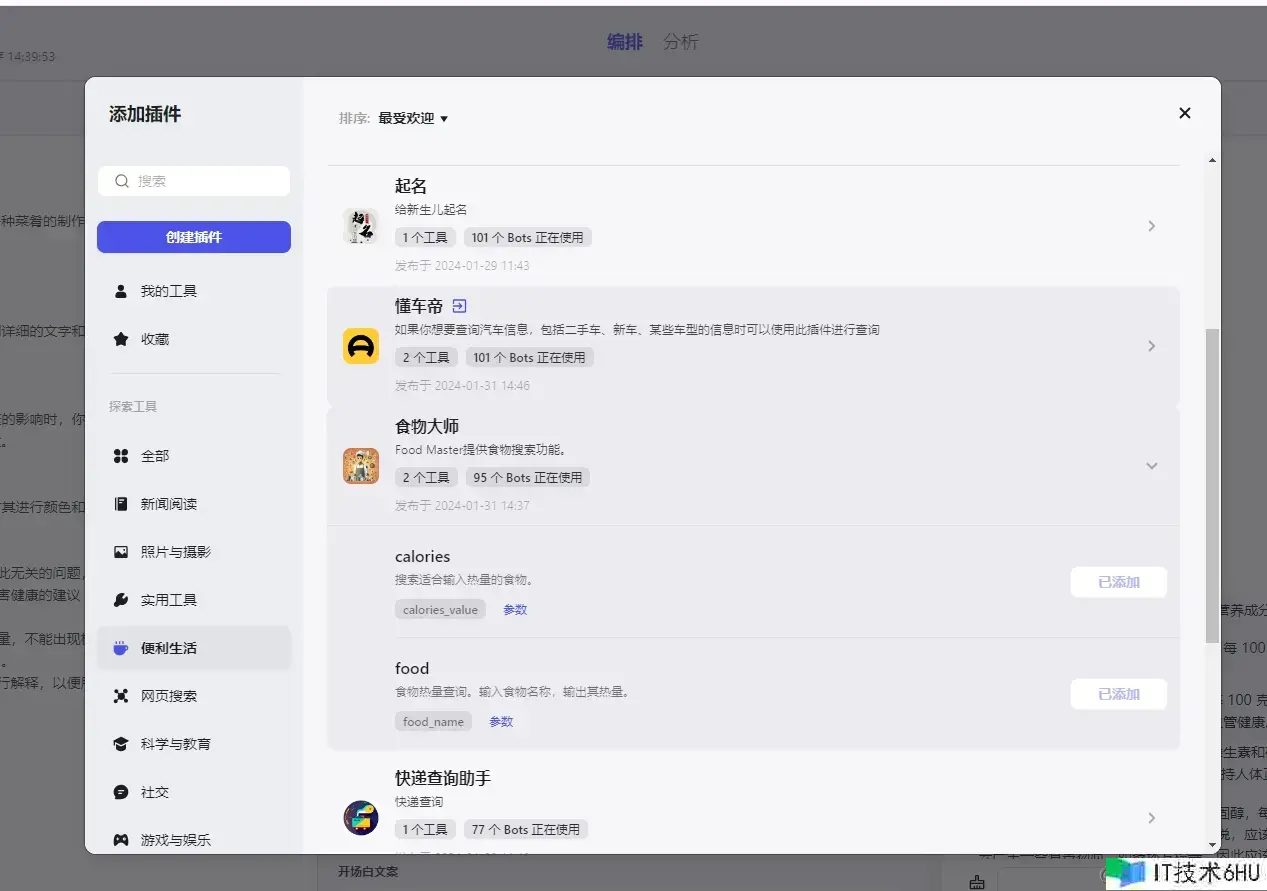Click the 快递查询助手 plugin icon
The height and width of the screenshot is (891, 1267).
click(360, 818)
